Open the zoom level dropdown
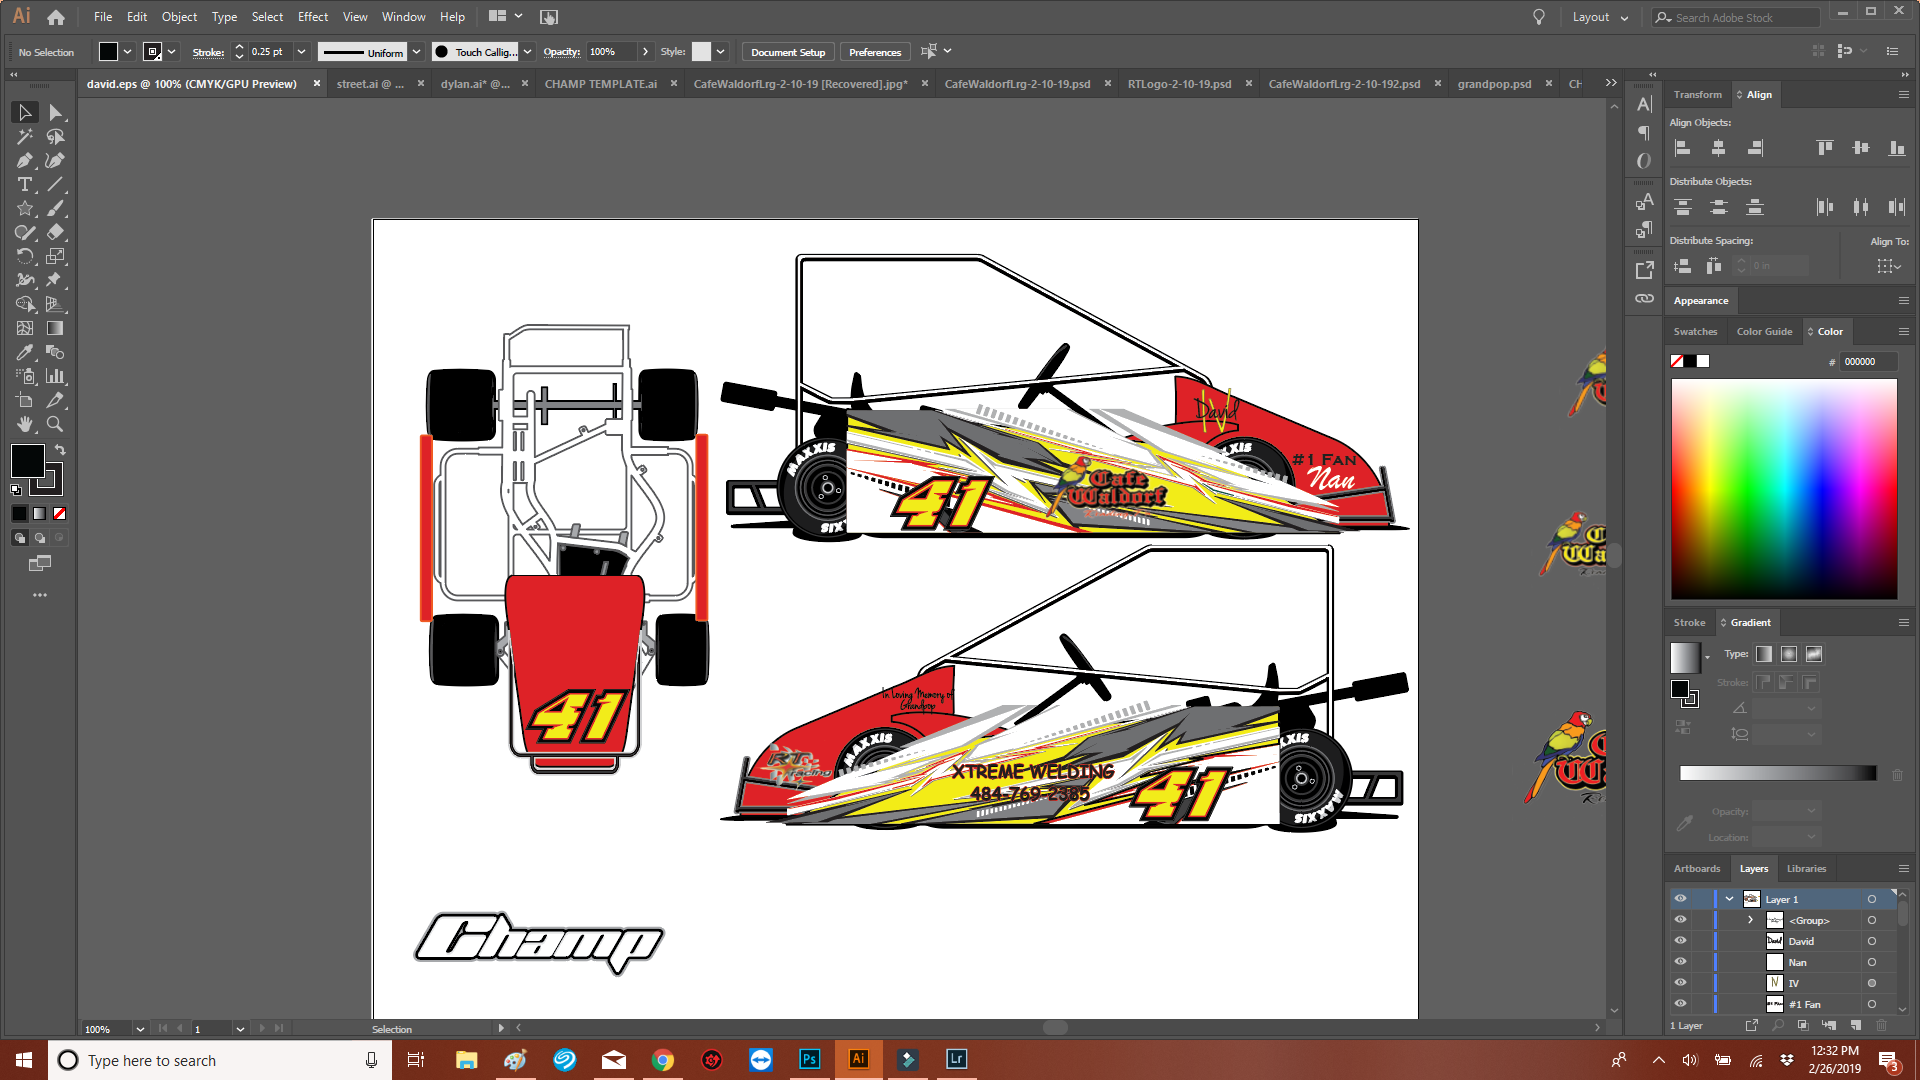 (140, 1029)
